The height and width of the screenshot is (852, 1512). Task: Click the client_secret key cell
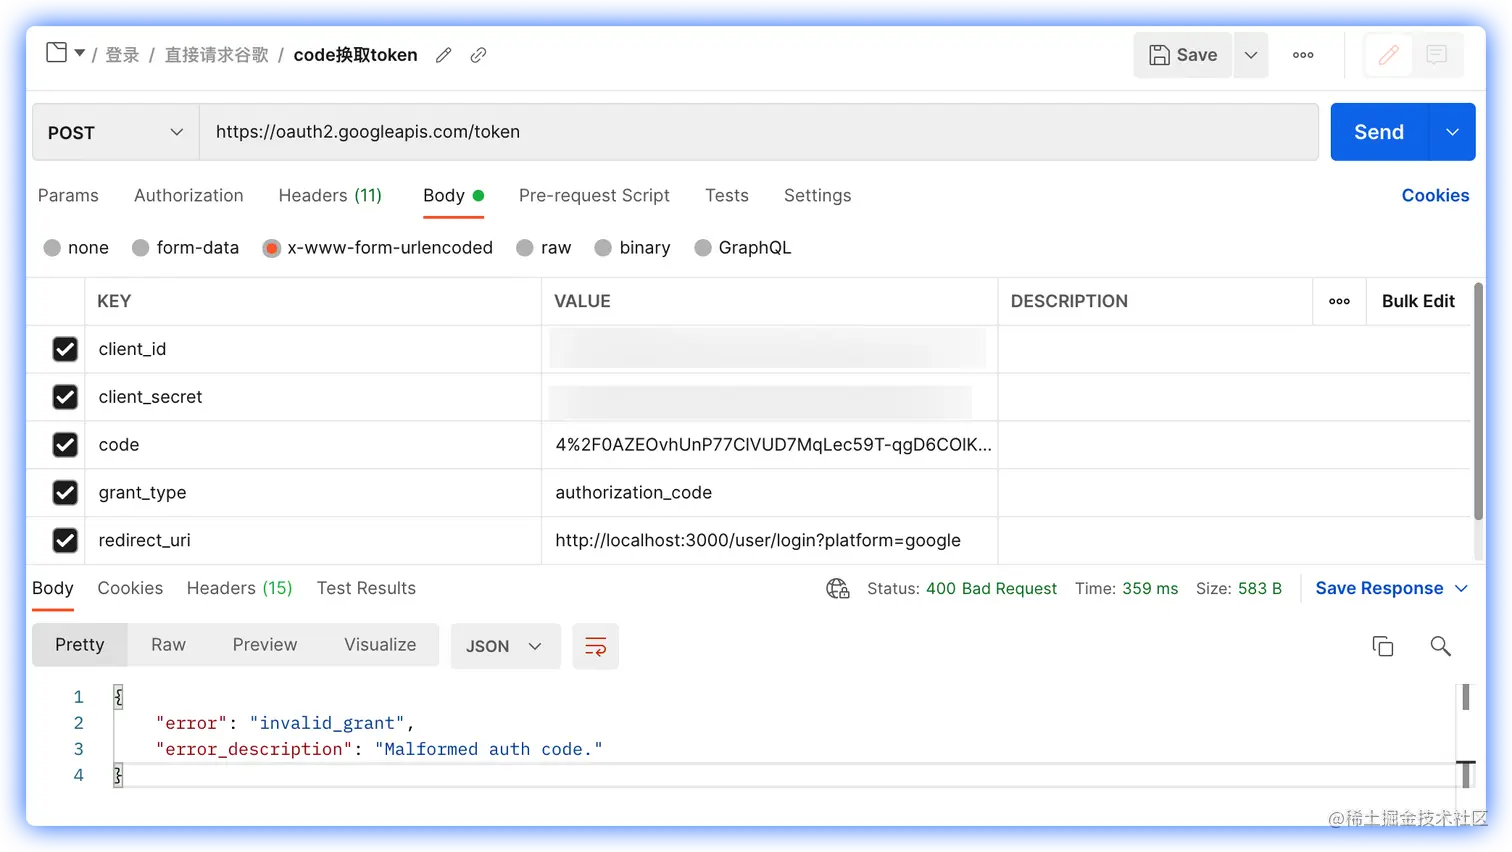coord(313,397)
